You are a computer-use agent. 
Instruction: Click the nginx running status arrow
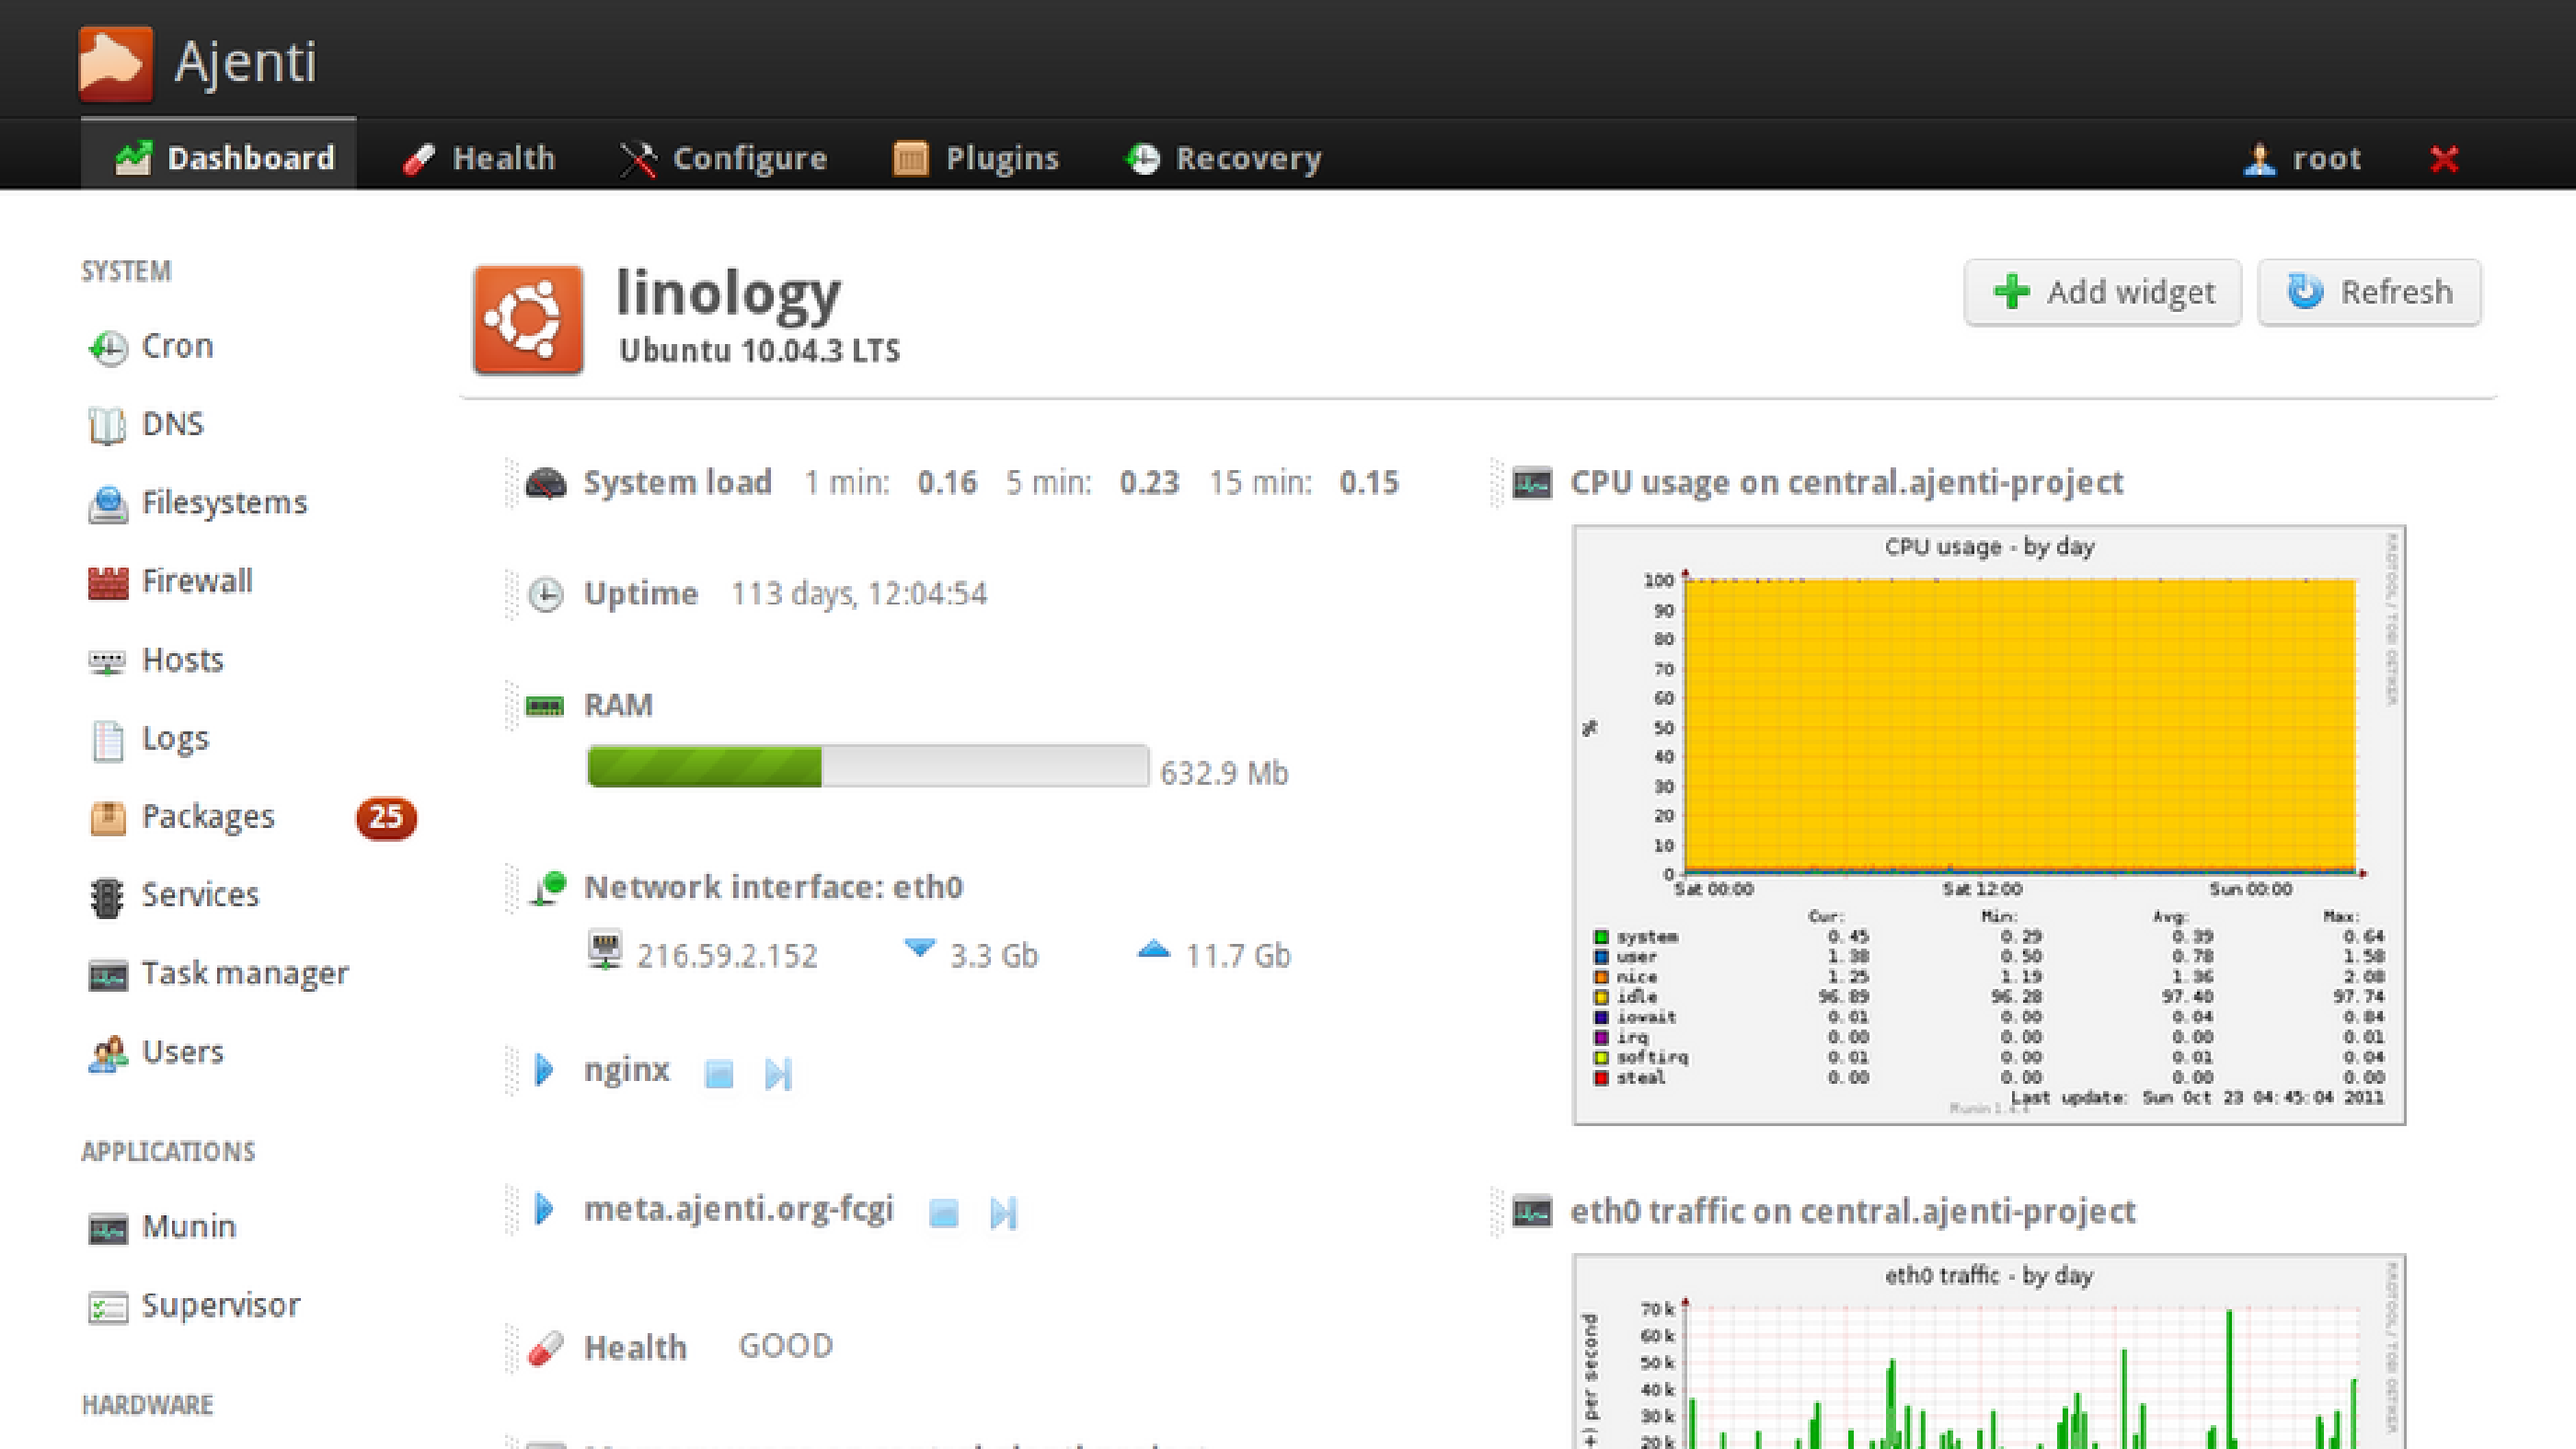point(544,1070)
